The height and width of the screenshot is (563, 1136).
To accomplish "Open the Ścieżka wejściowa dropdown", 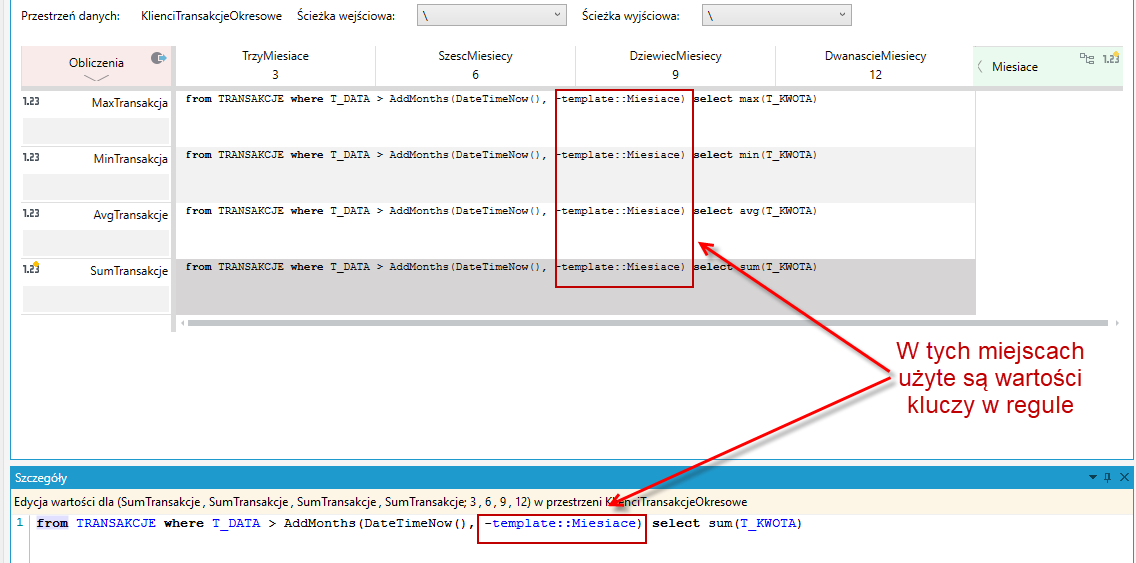I will [492, 15].
